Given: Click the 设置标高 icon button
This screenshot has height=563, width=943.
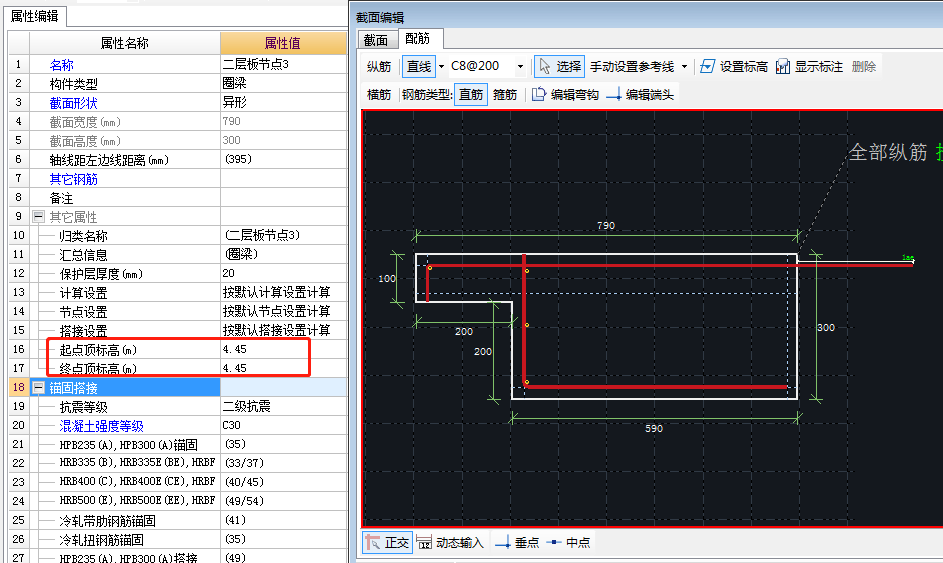Looking at the screenshot, I should (x=734, y=66).
